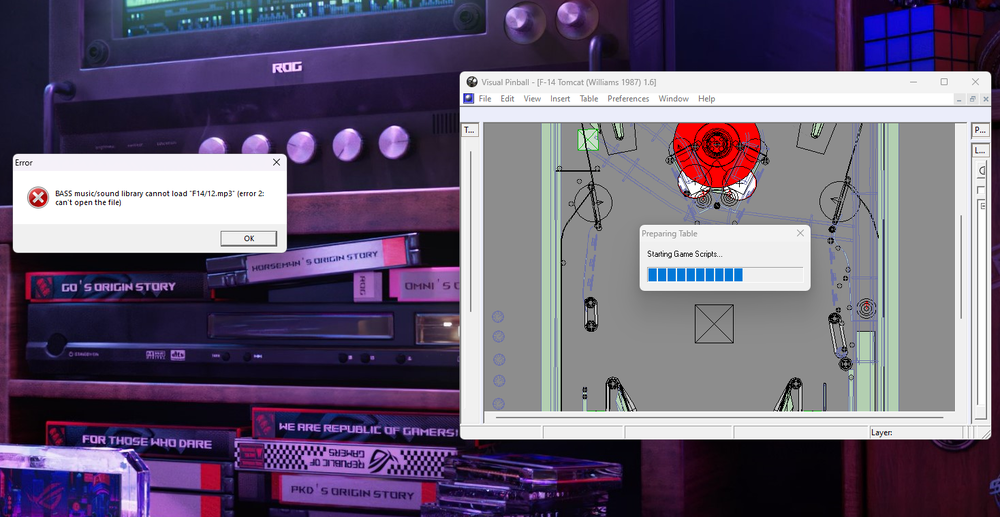
Task: Close the inner table document window
Action: click(x=985, y=99)
